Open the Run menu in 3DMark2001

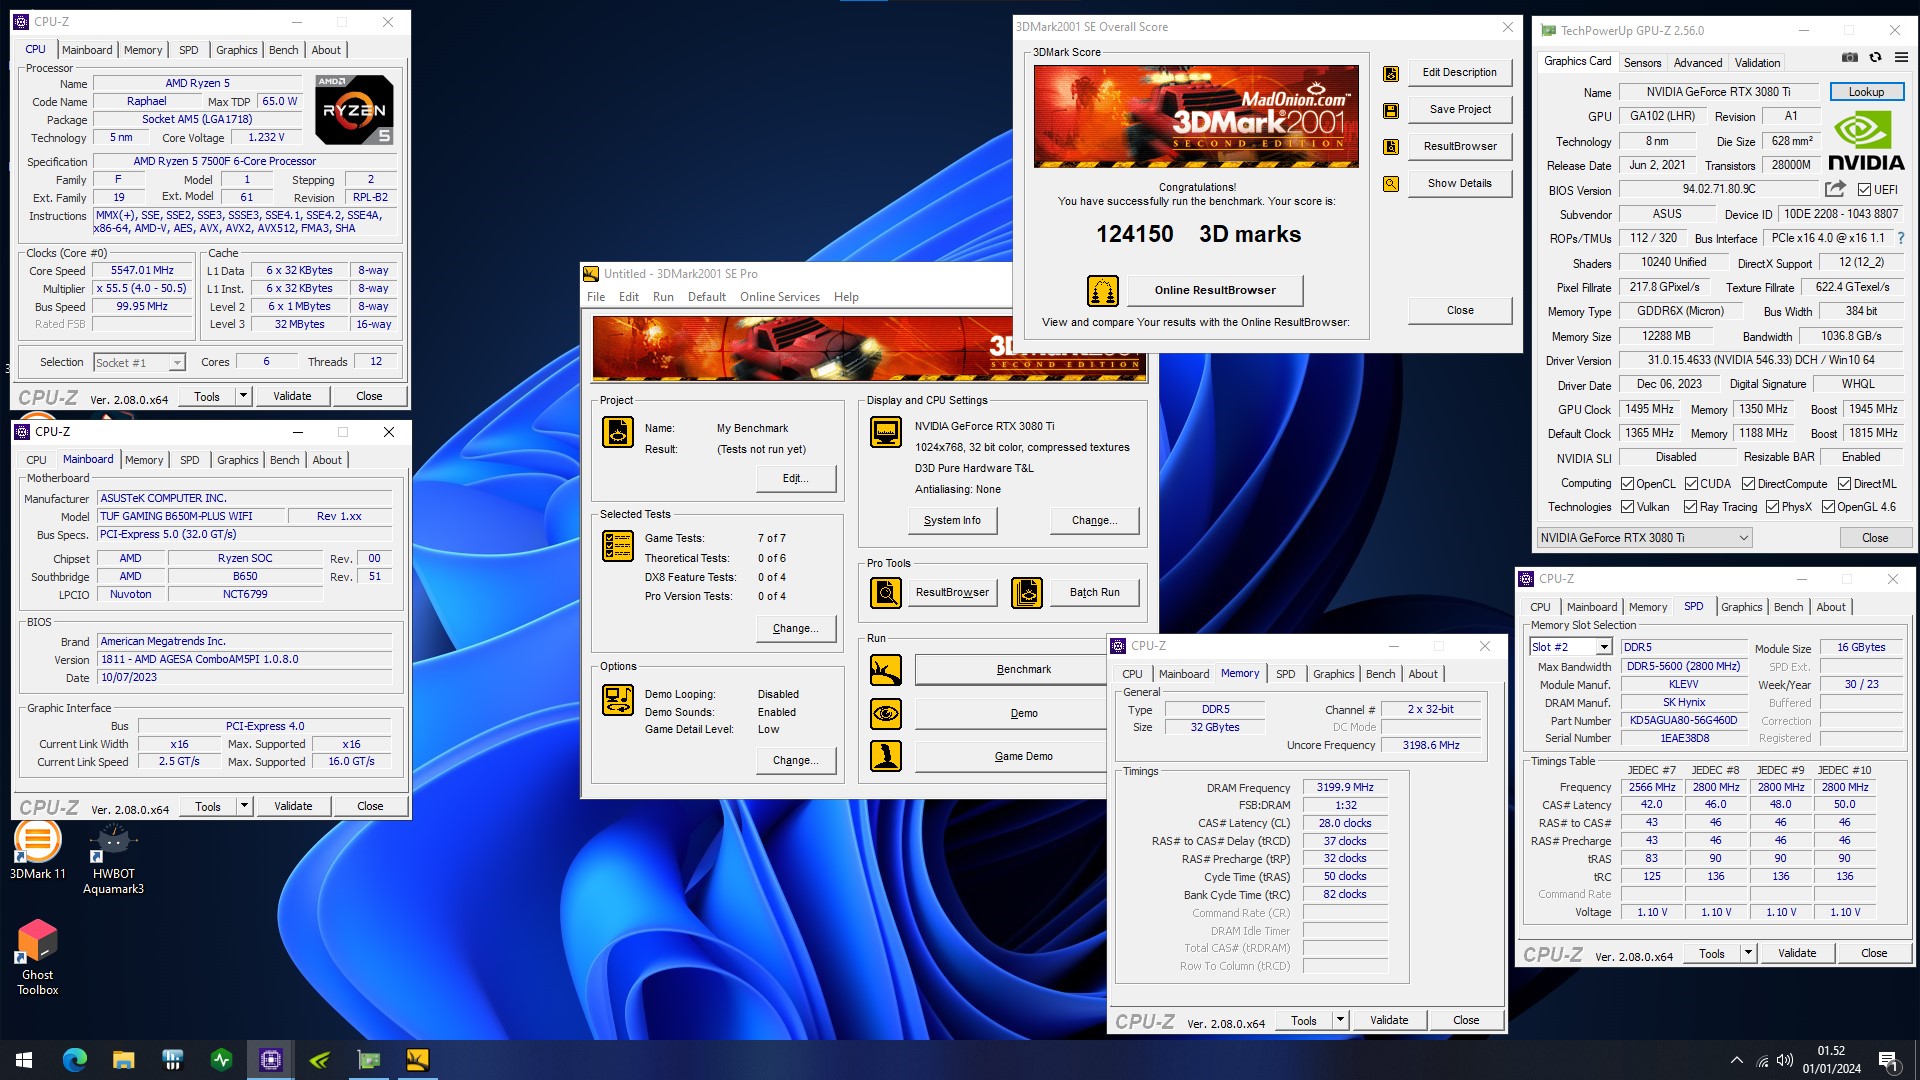point(663,297)
